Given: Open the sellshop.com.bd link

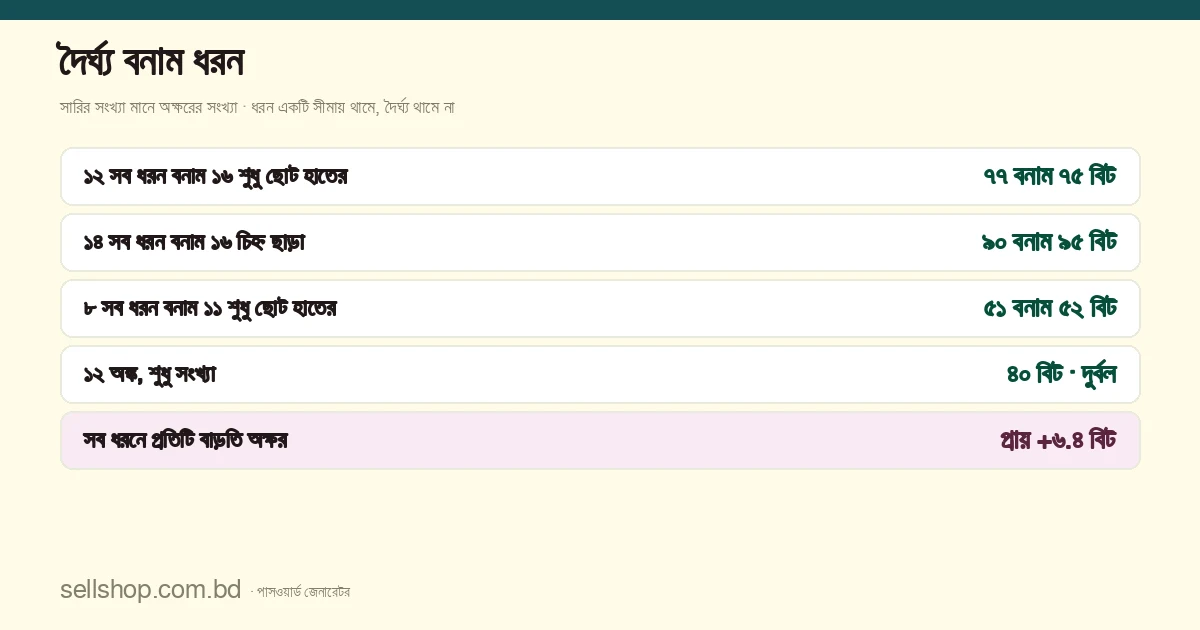Looking at the screenshot, I should click(151, 590).
